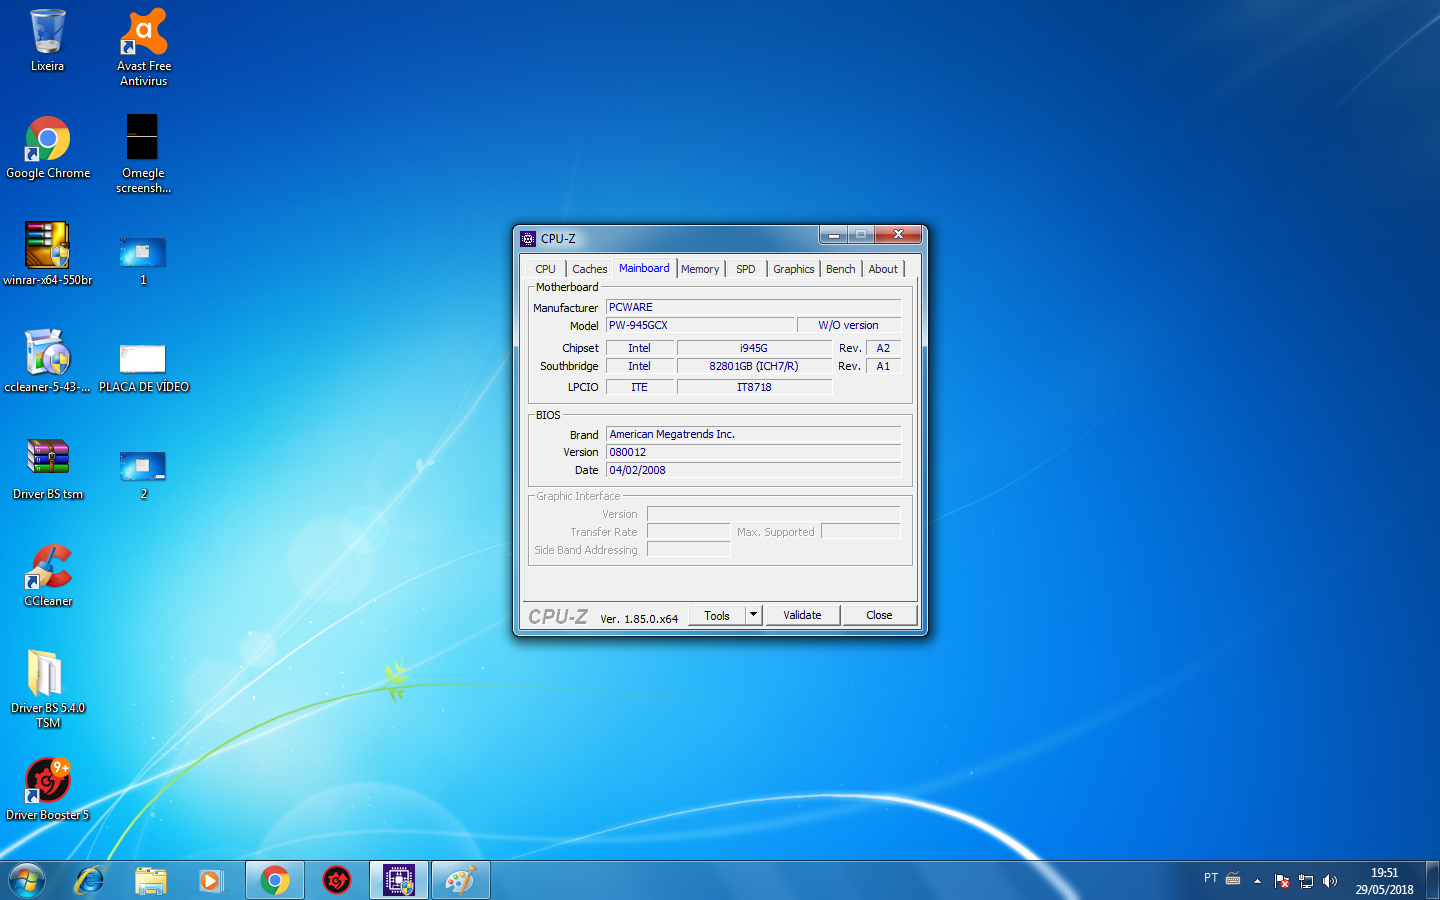Open the network tray icon
This screenshot has width=1440, height=900.
pyautogui.click(x=1306, y=881)
